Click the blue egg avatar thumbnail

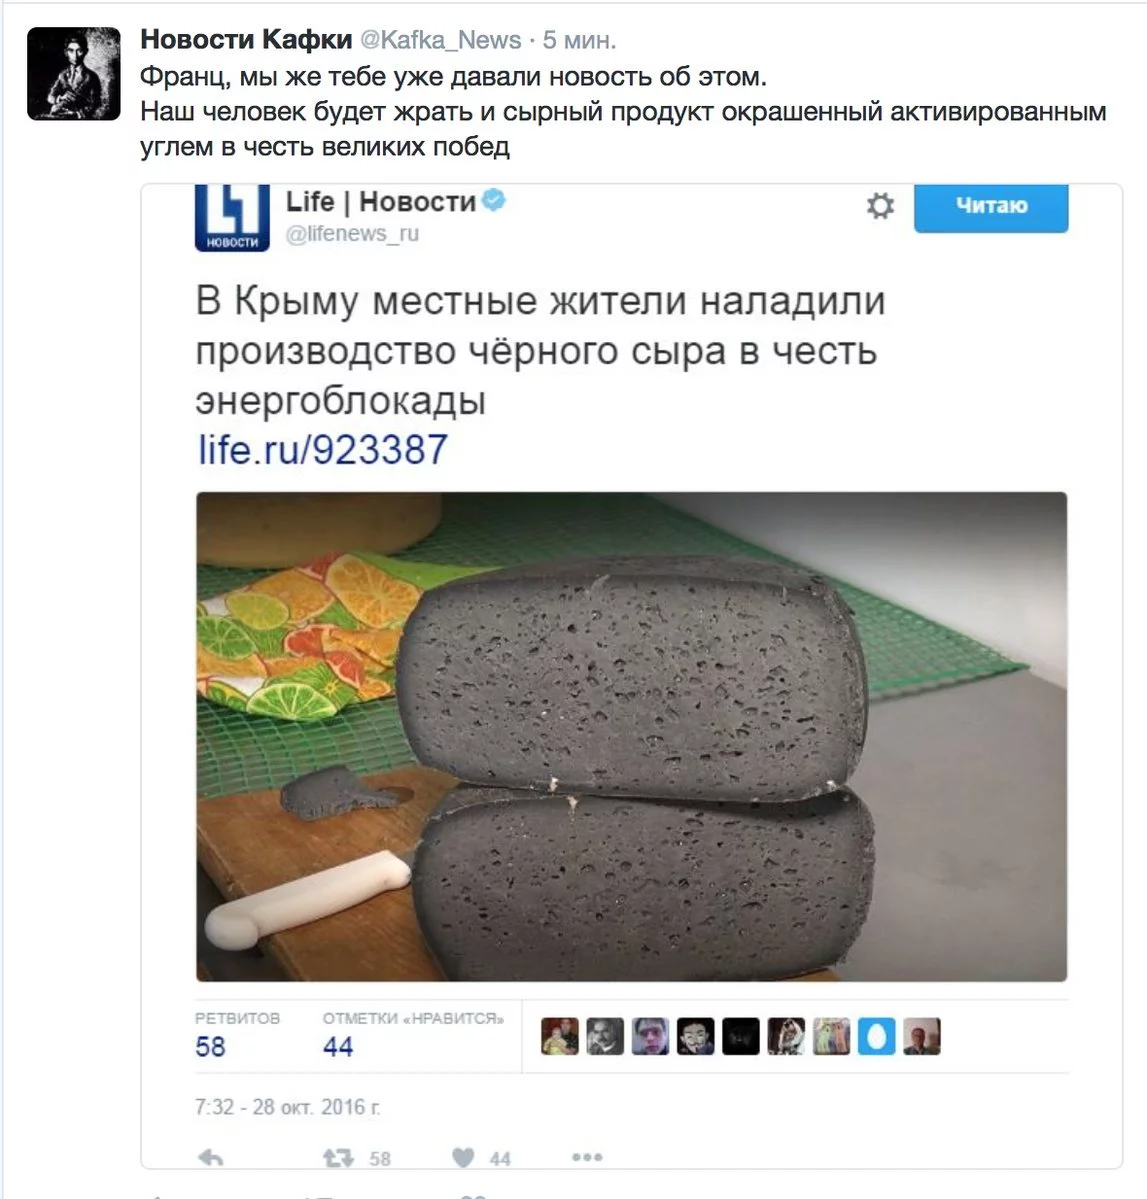point(876,1037)
